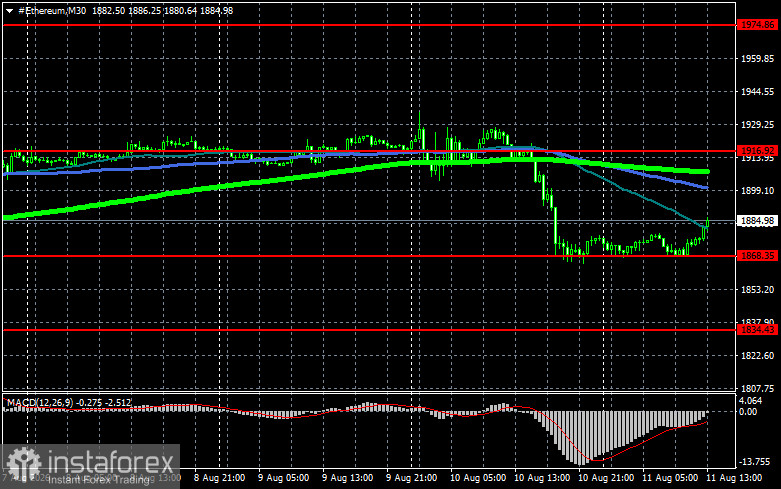Select the 1974.86 red price level label
This screenshot has height=489, width=781.
(757, 24)
